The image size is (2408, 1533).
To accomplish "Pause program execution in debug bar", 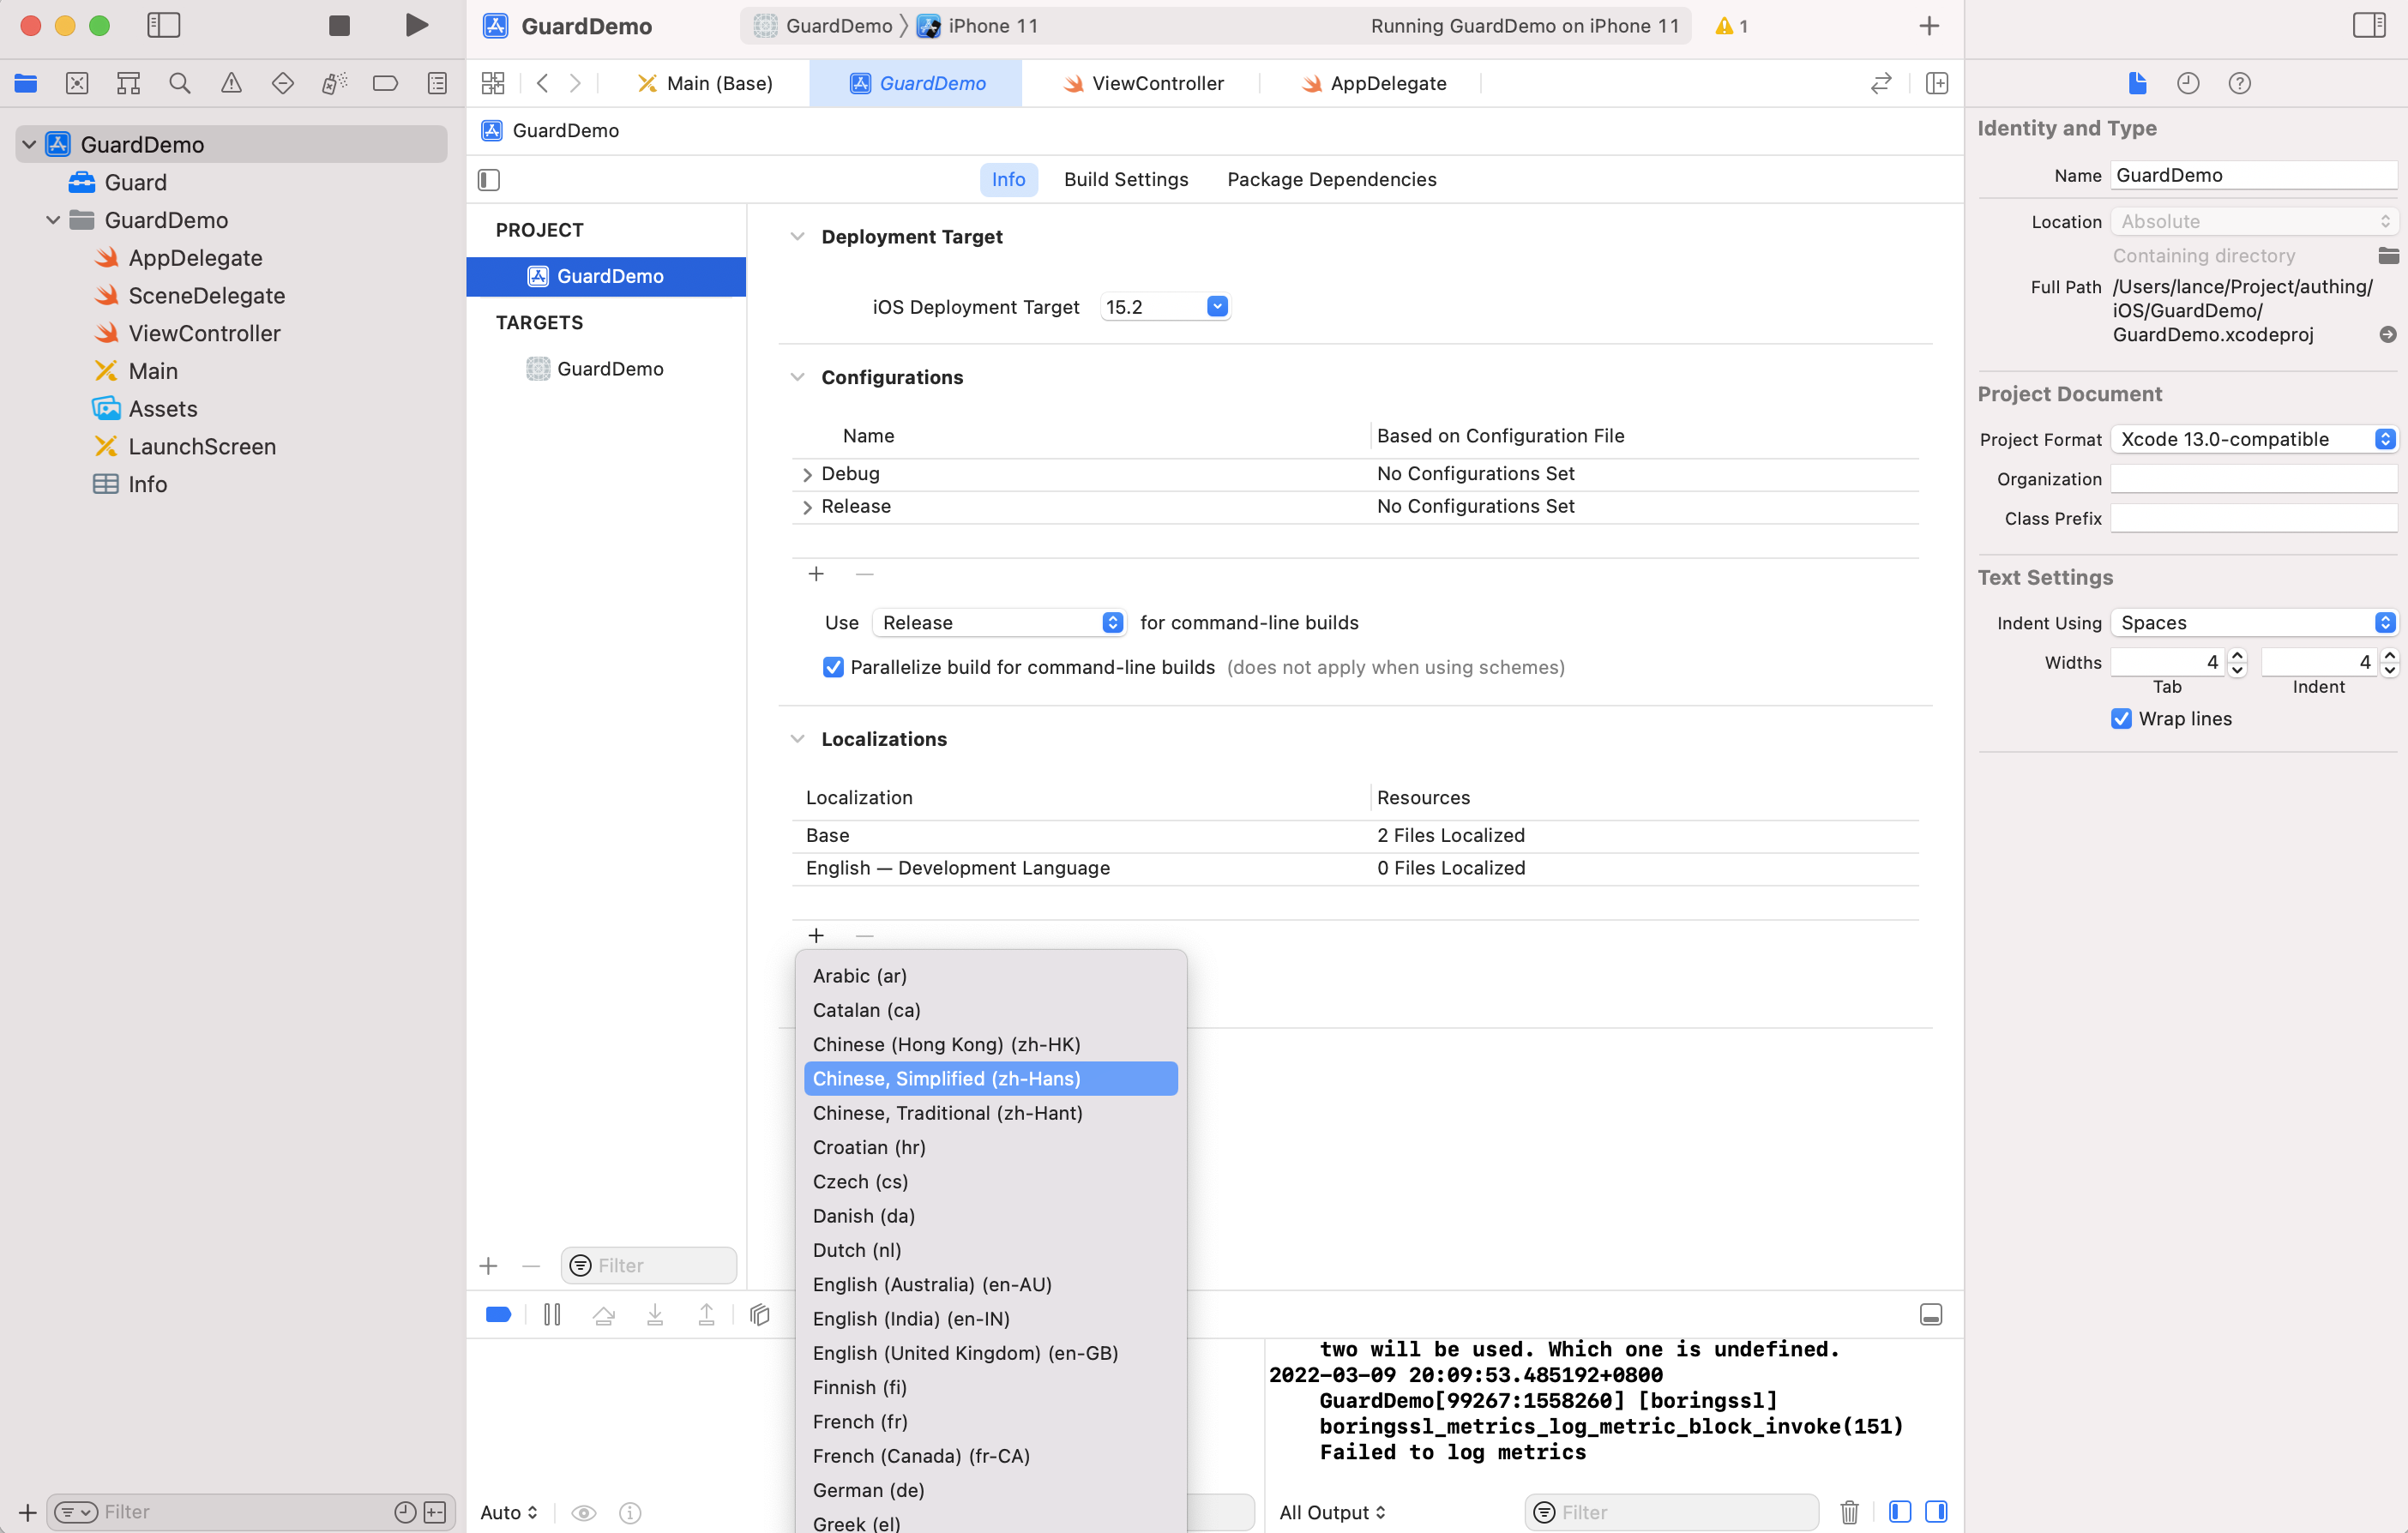I will click(x=552, y=1314).
